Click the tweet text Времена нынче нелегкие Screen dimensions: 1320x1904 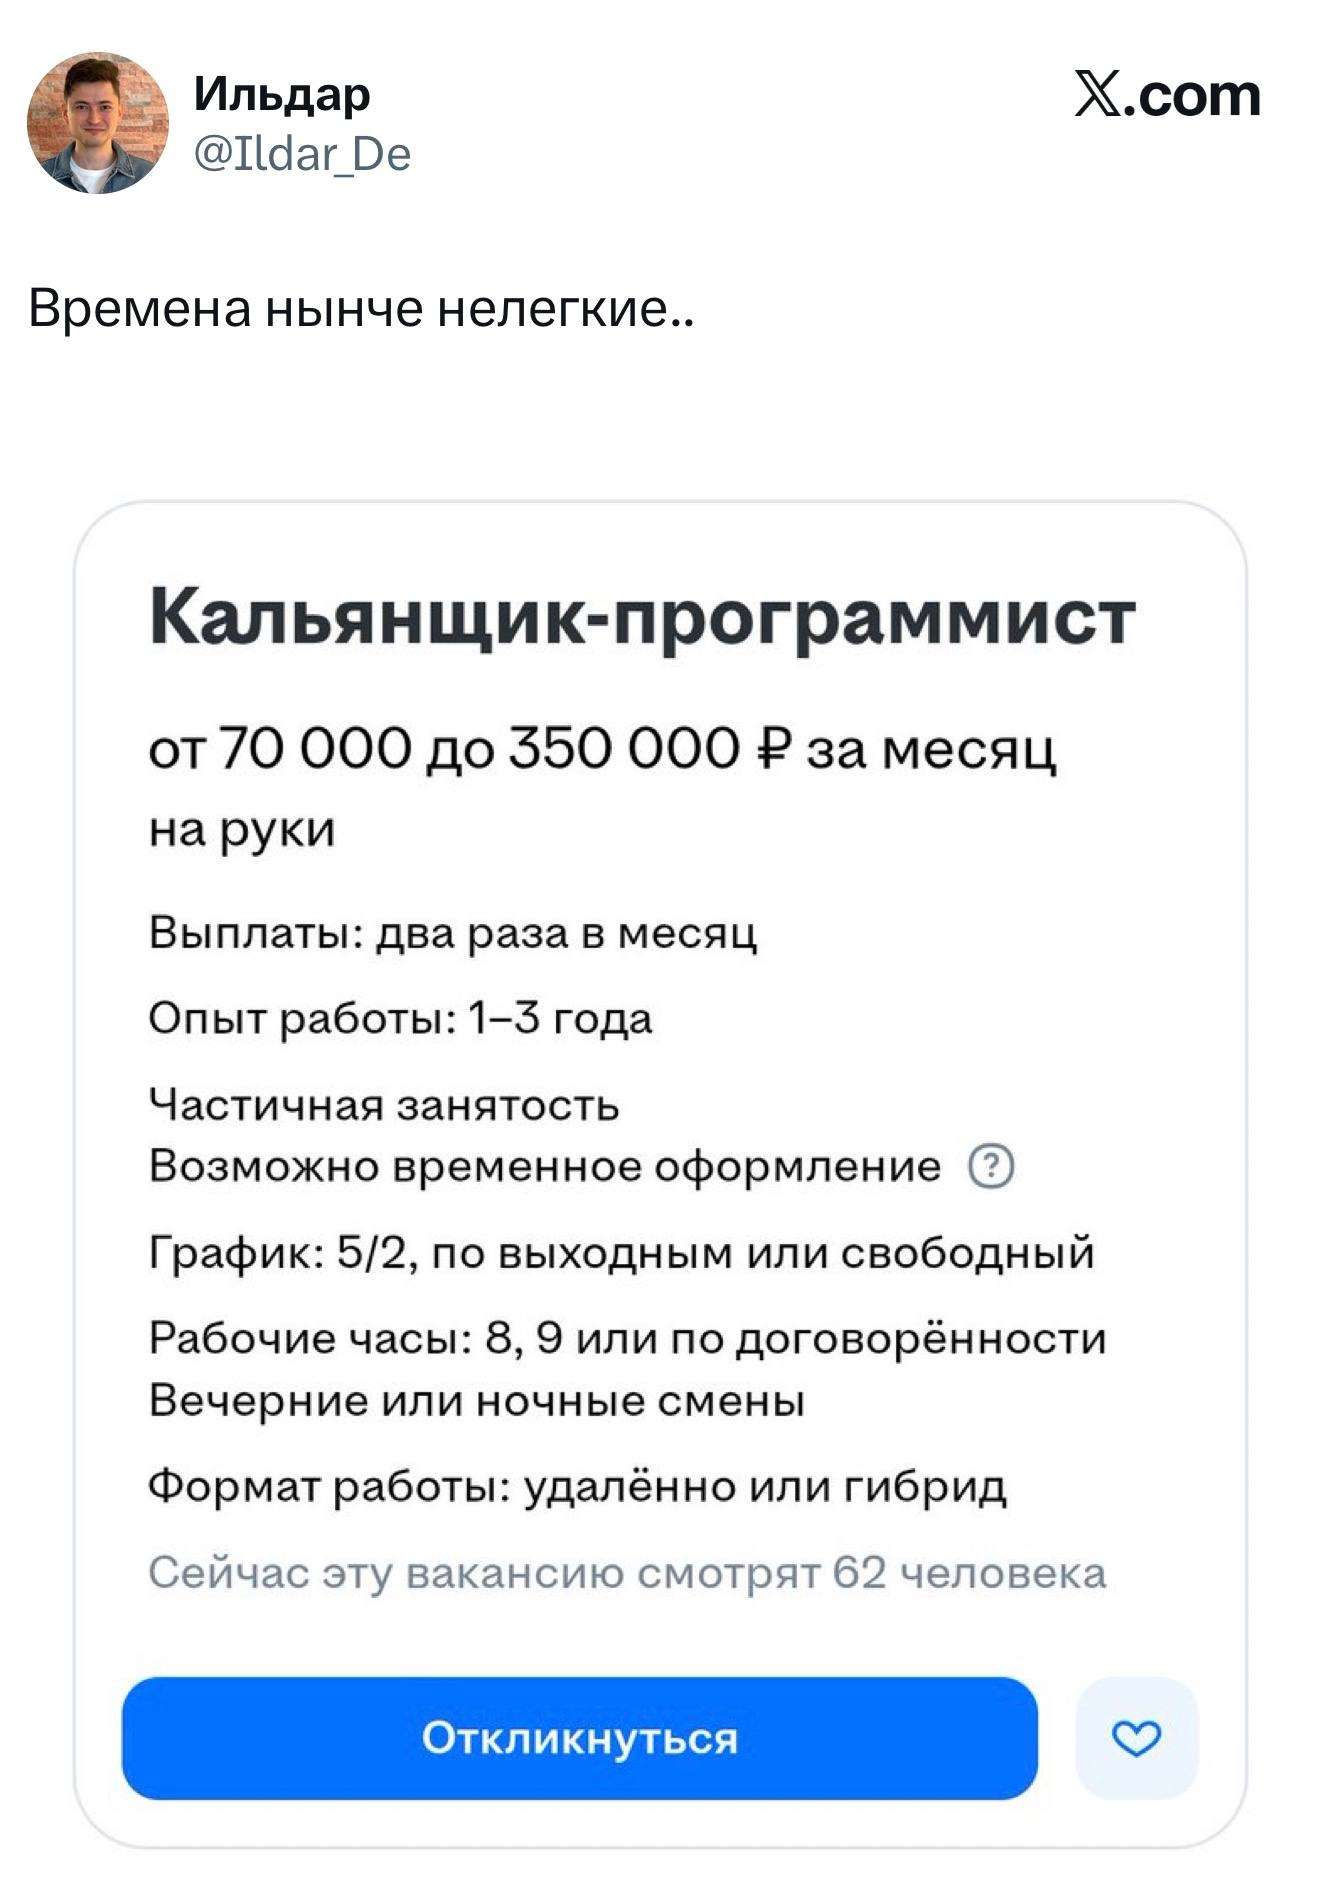pyautogui.click(x=360, y=309)
